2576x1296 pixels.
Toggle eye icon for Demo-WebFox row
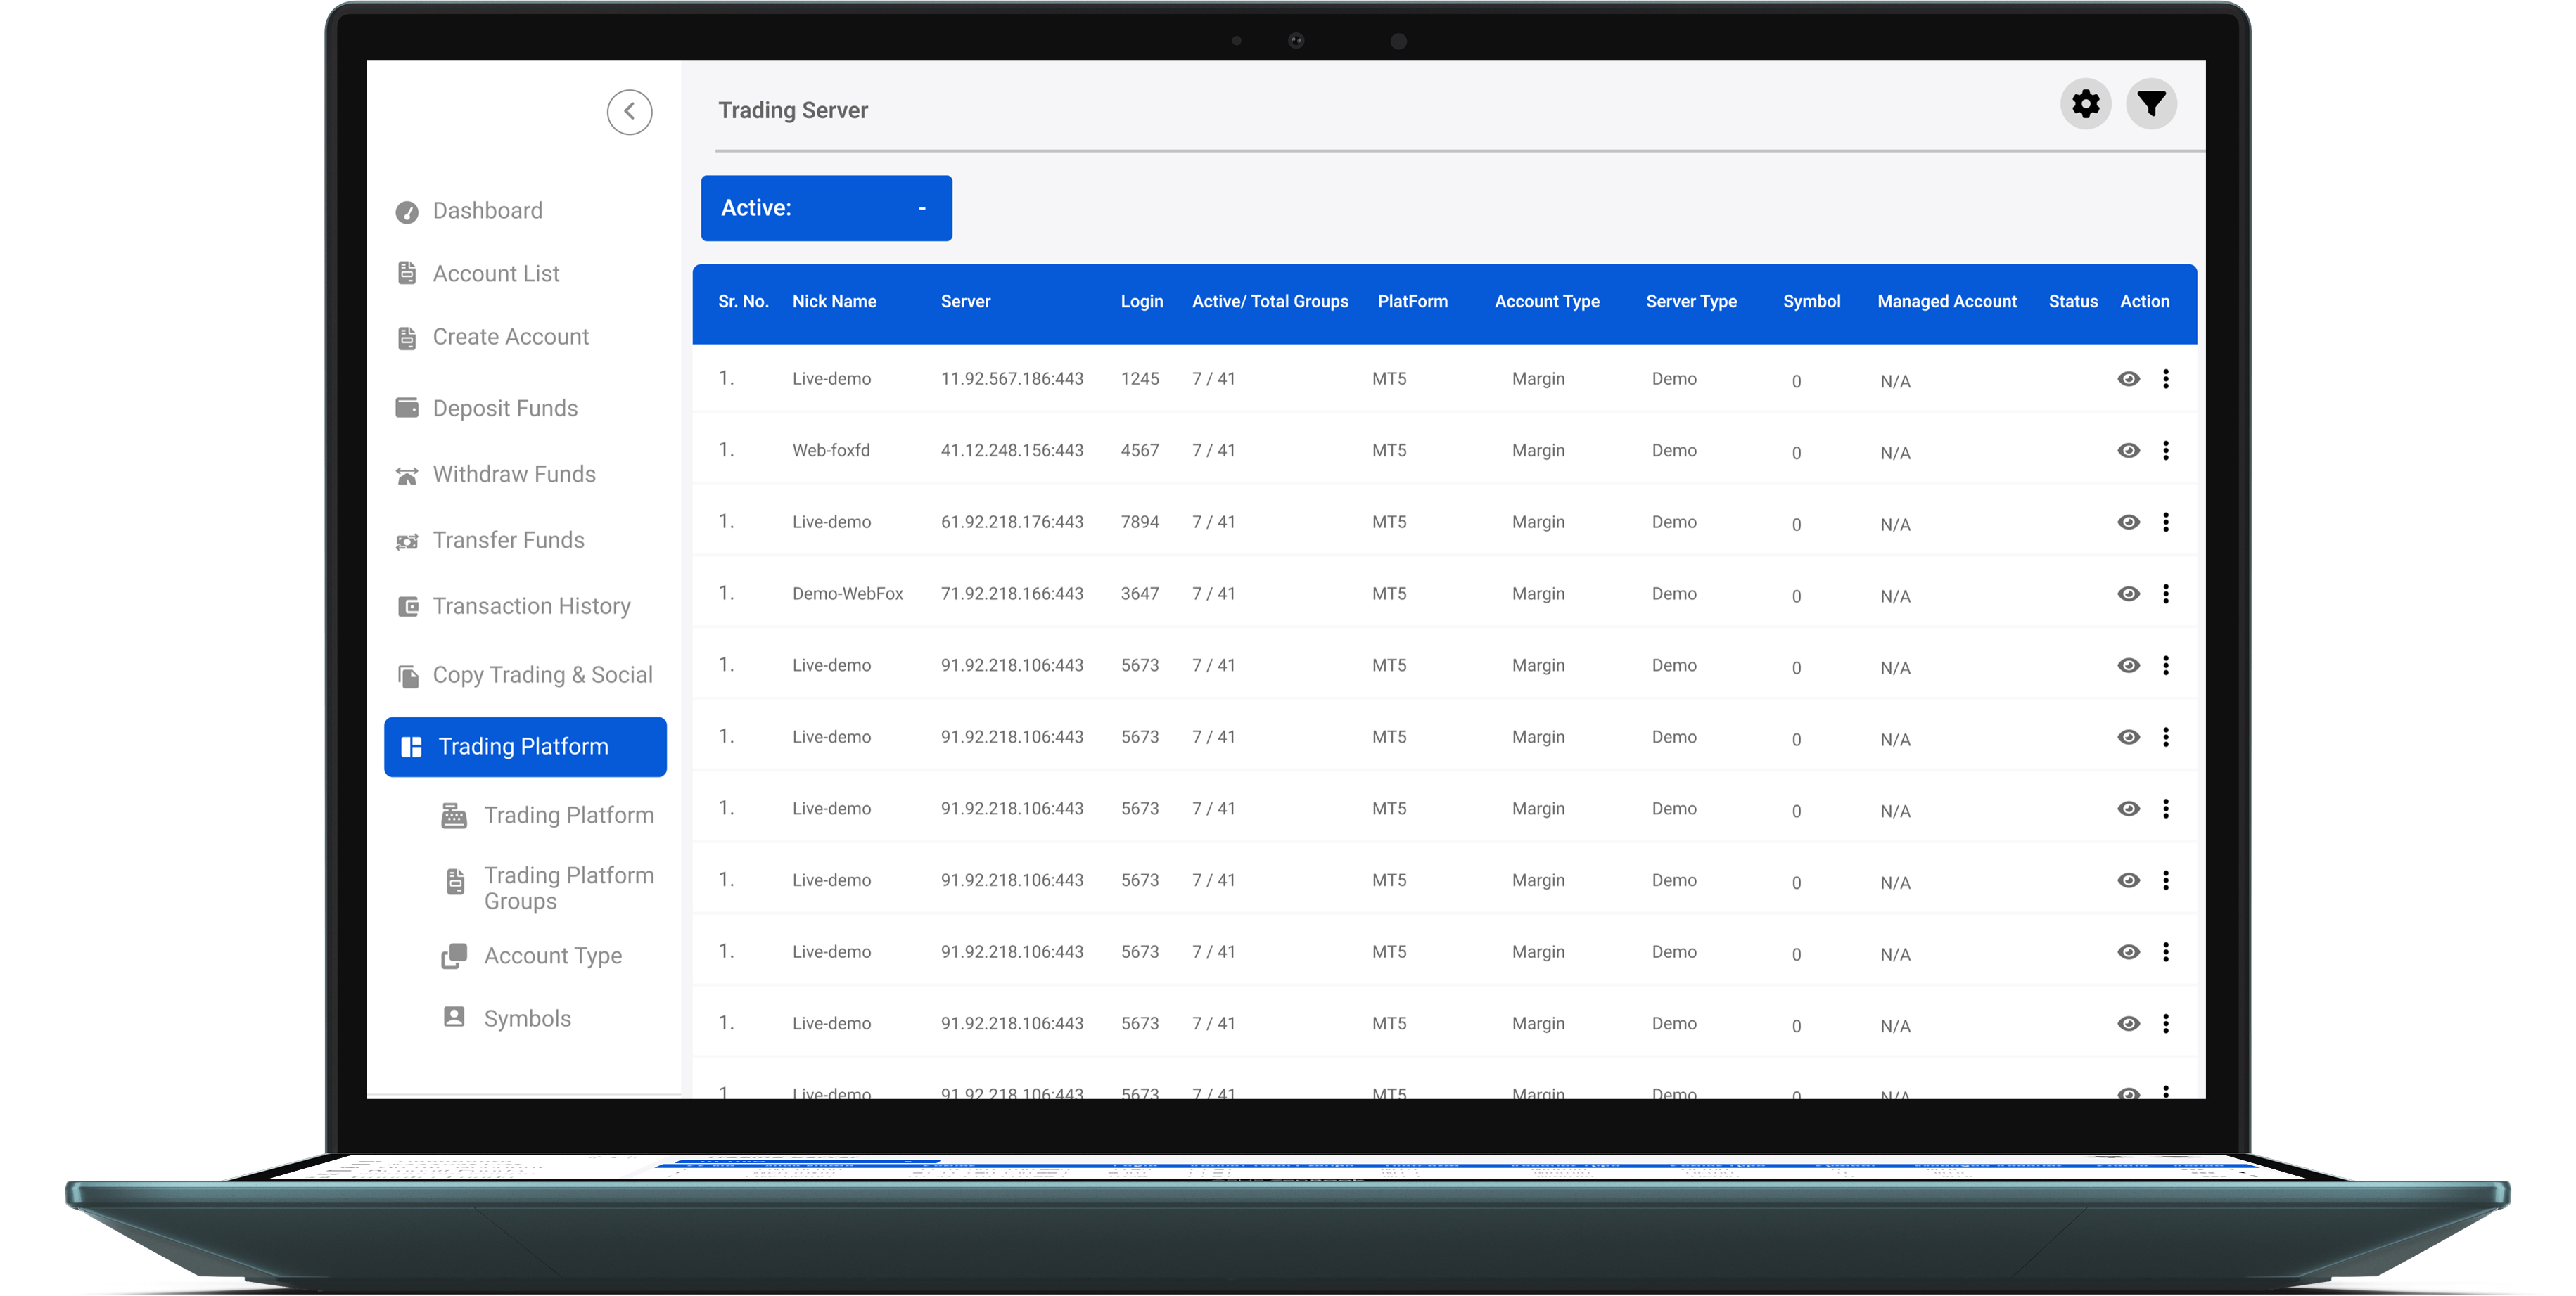(x=2128, y=594)
